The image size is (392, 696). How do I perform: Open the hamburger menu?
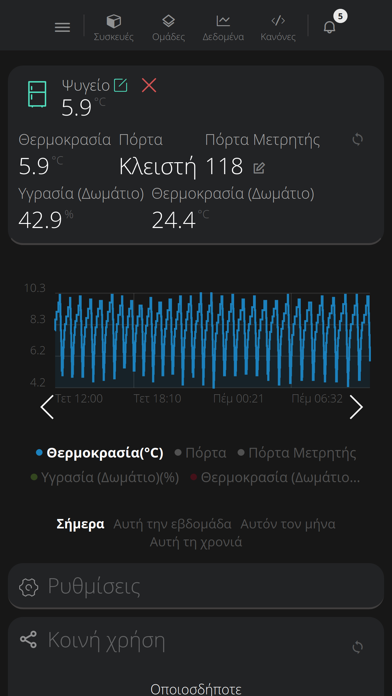[62, 28]
